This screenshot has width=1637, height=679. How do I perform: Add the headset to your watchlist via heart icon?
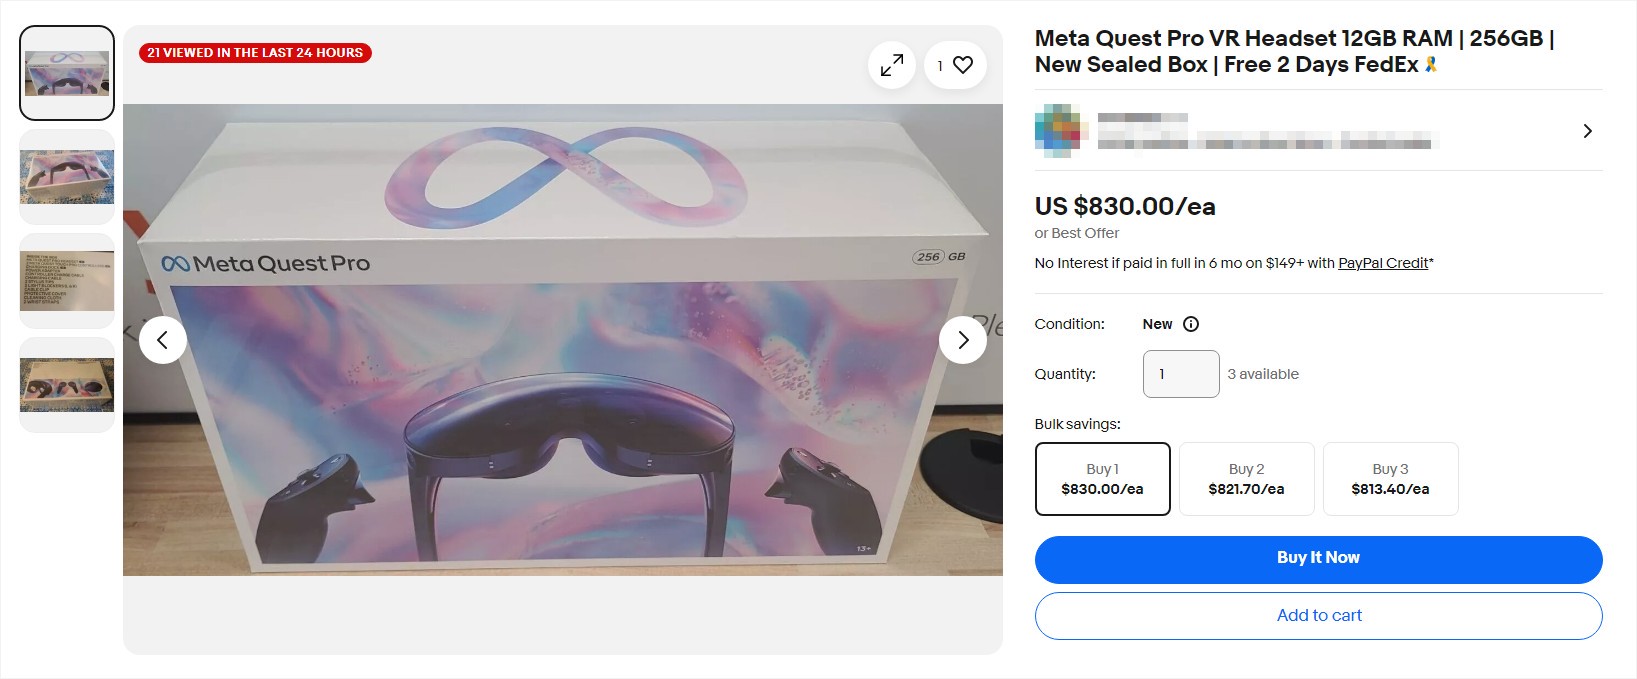pos(962,64)
